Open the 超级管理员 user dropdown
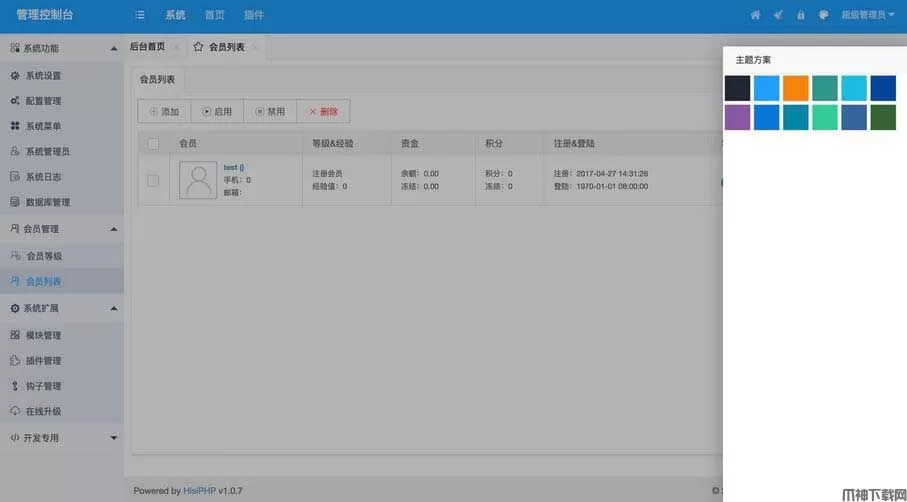 coord(868,15)
